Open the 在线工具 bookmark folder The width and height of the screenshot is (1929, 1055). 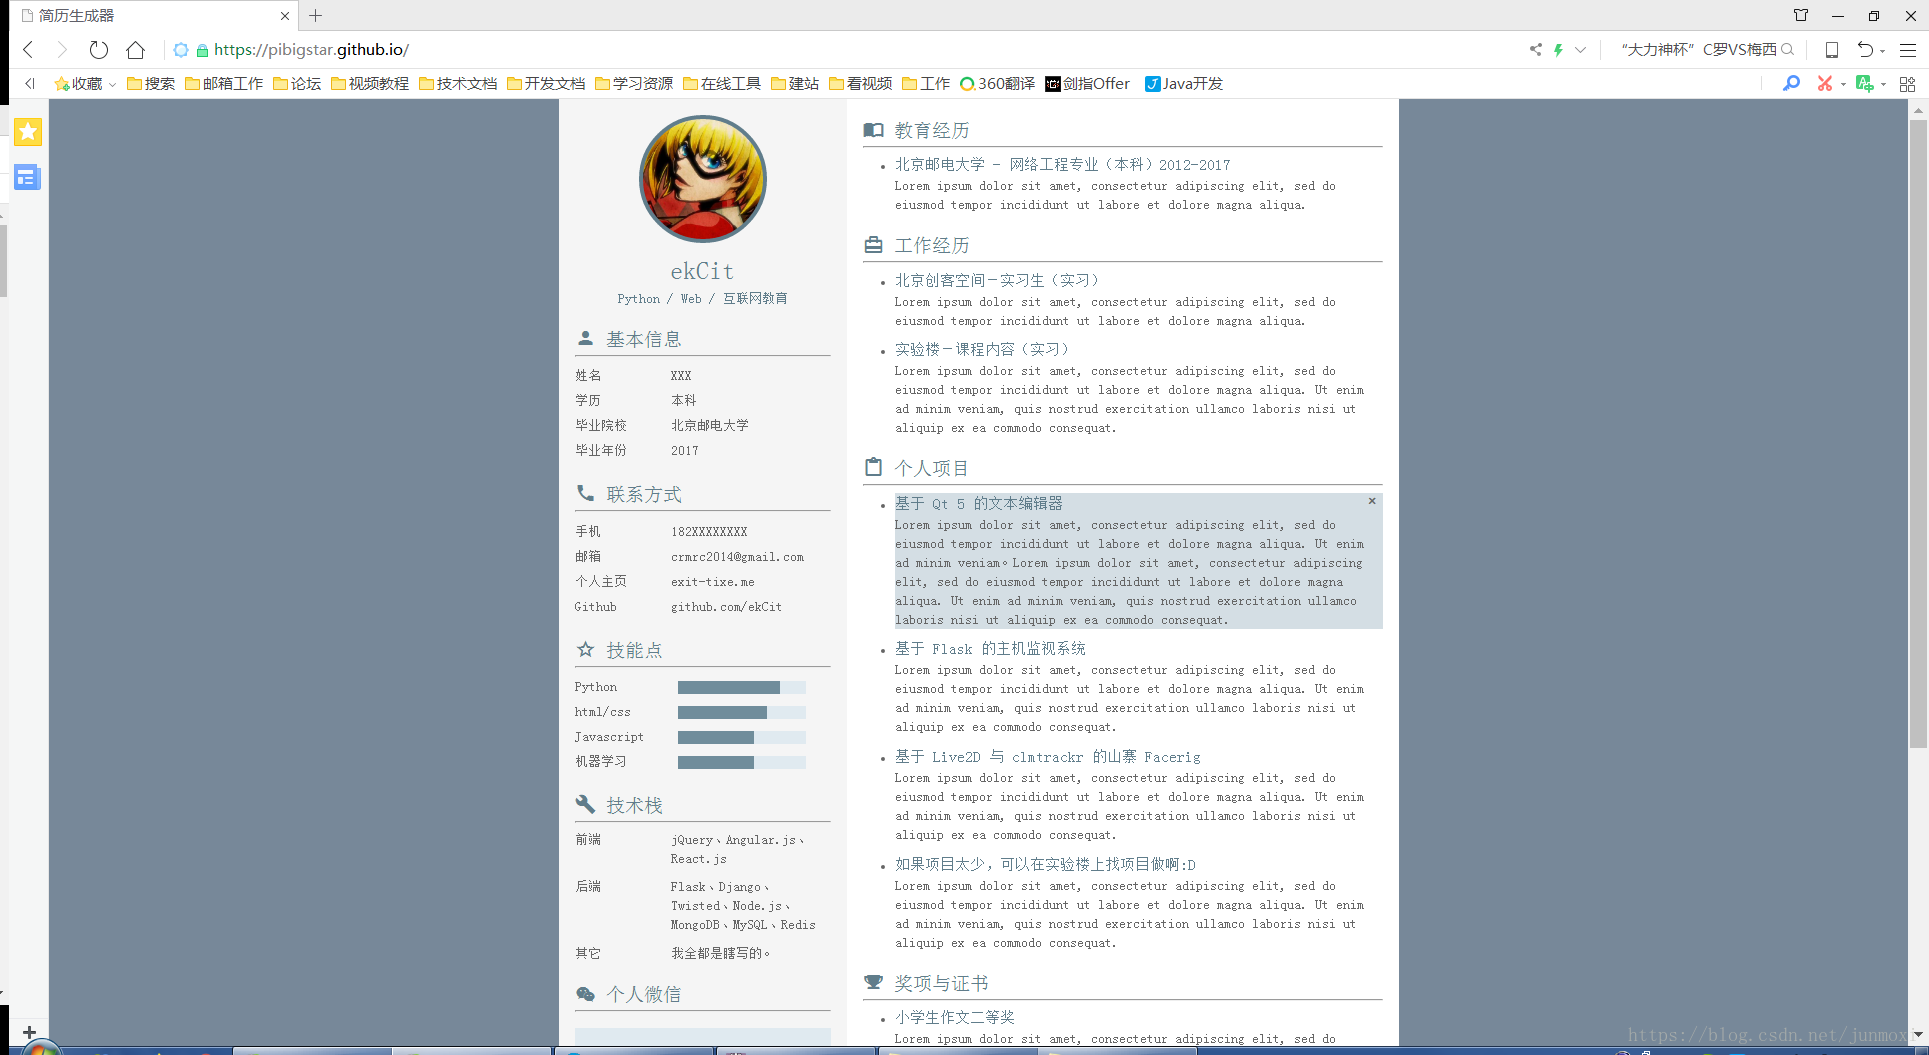(722, 84)
